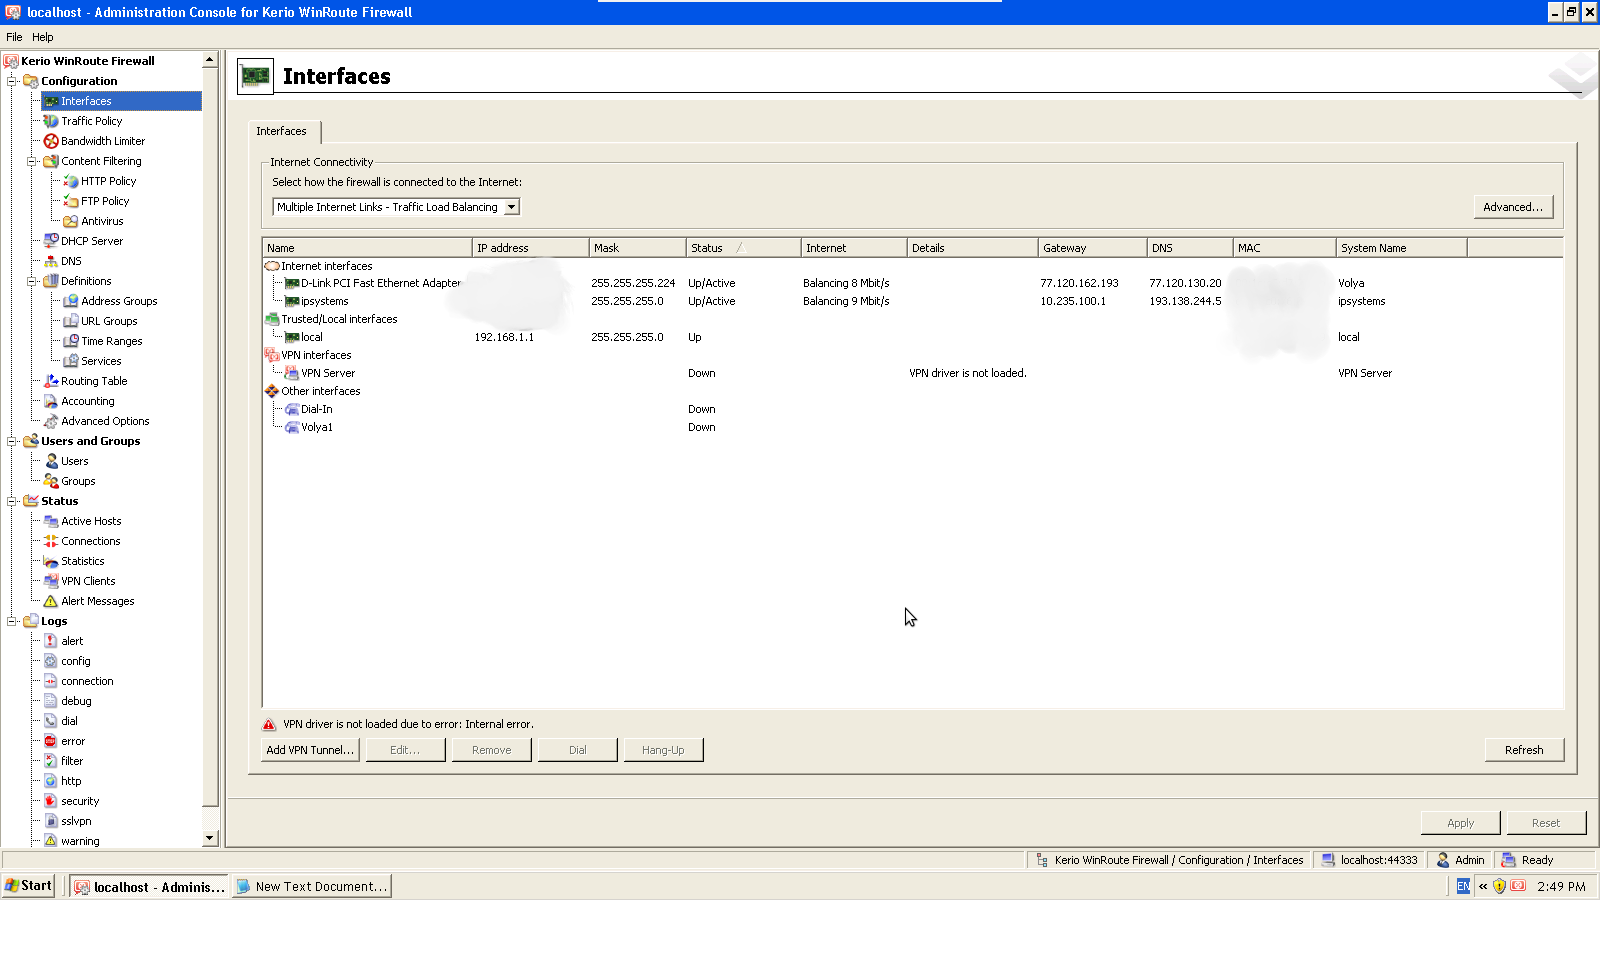Click the Apply button

point(1461,823)
